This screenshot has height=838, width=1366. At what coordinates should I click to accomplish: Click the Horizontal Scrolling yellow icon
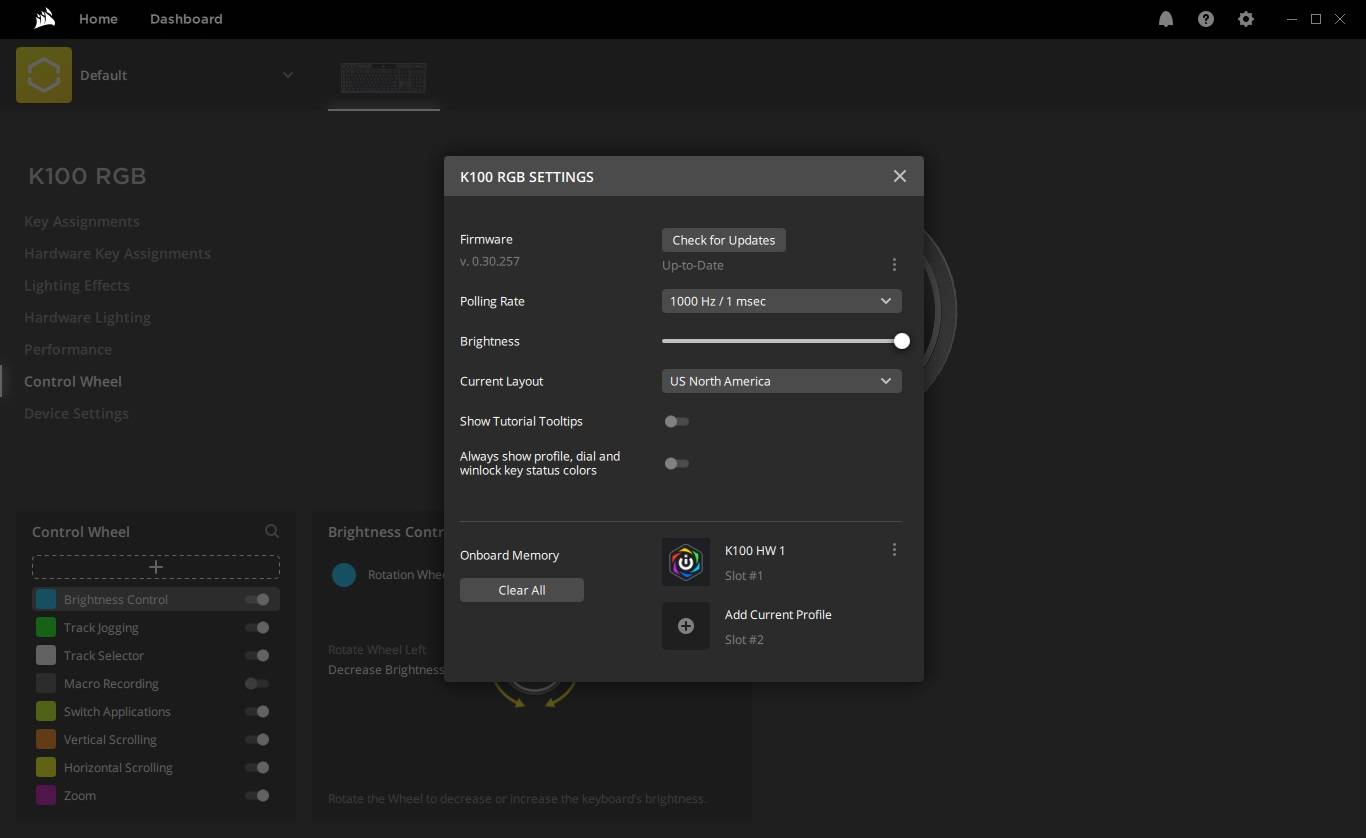46,768
